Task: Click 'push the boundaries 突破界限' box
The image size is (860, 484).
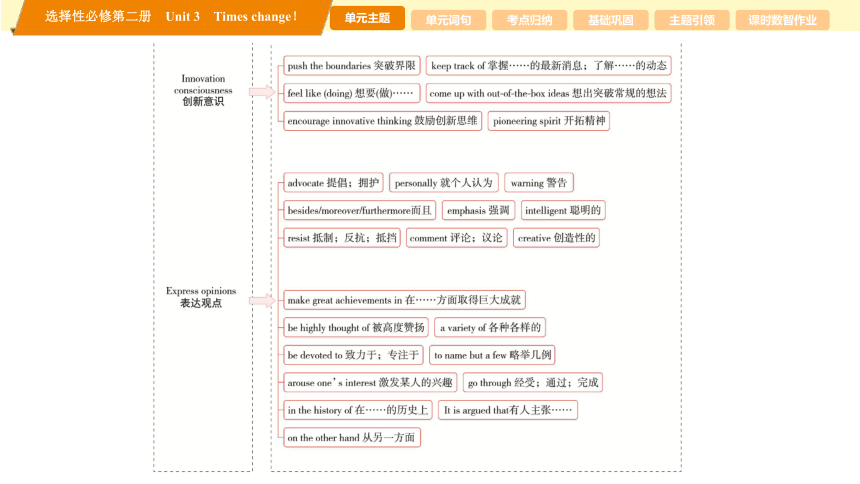Action: (x=352, y=66)
